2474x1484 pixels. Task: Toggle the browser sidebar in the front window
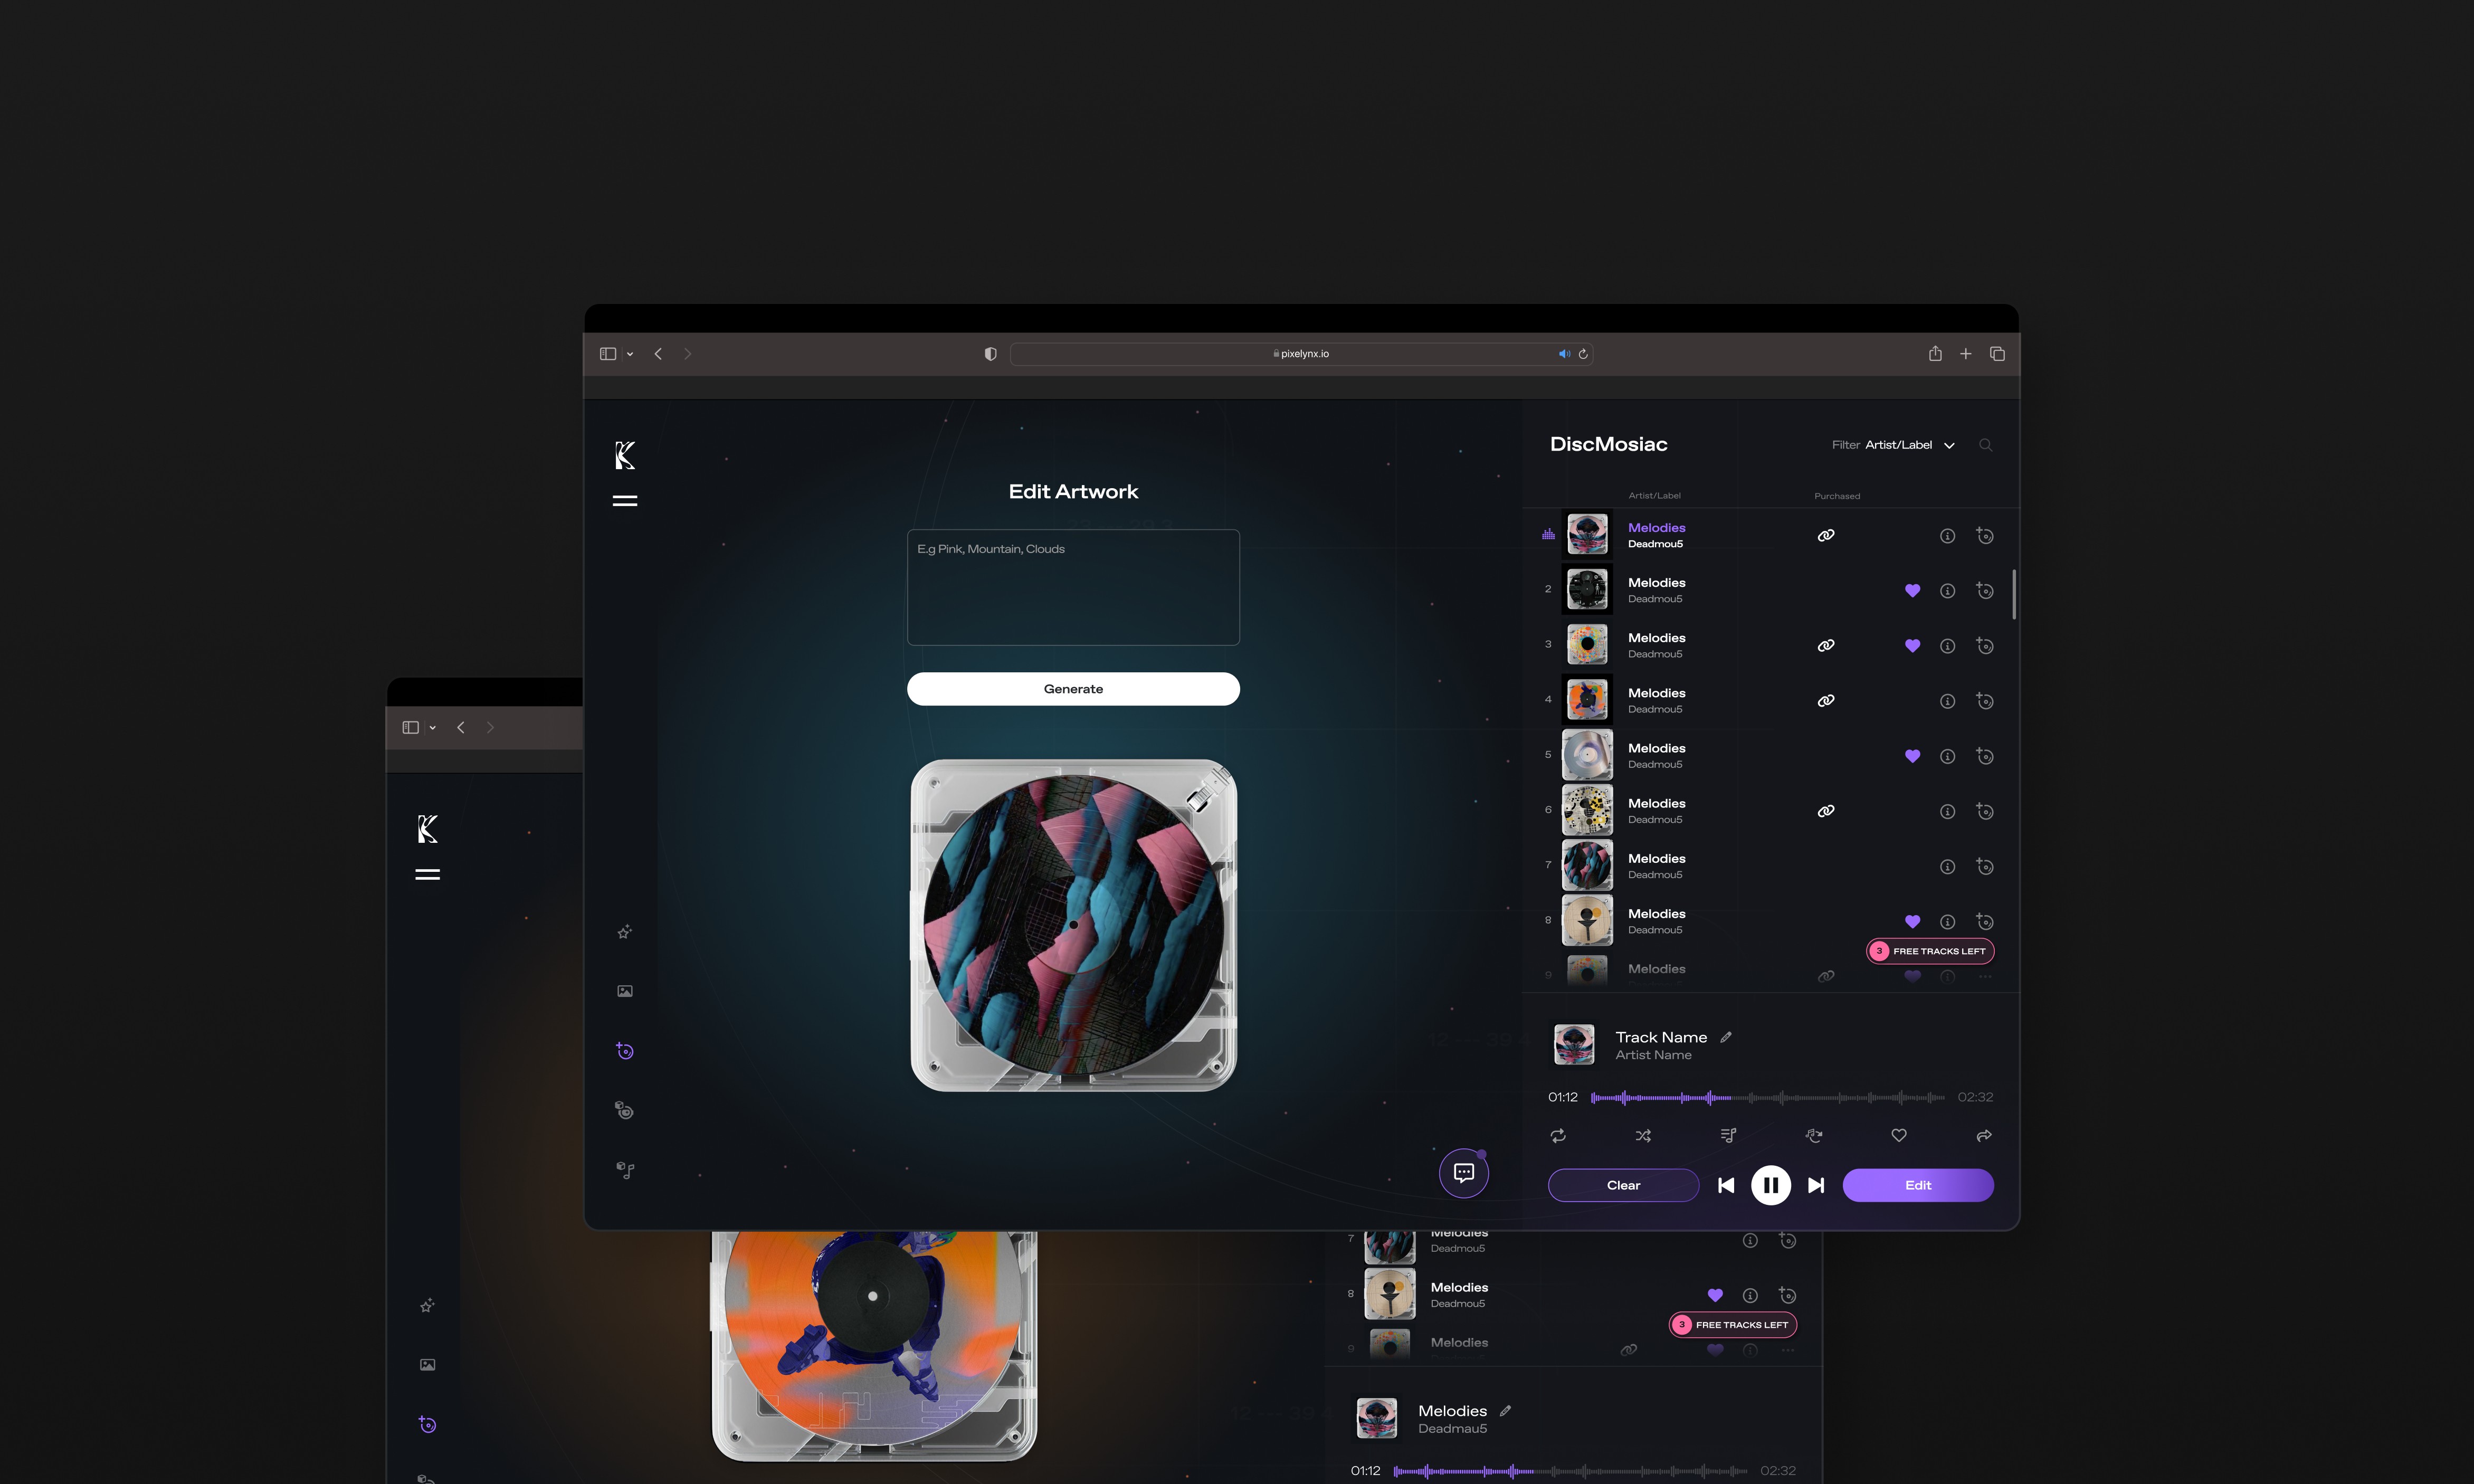[608, 354]
